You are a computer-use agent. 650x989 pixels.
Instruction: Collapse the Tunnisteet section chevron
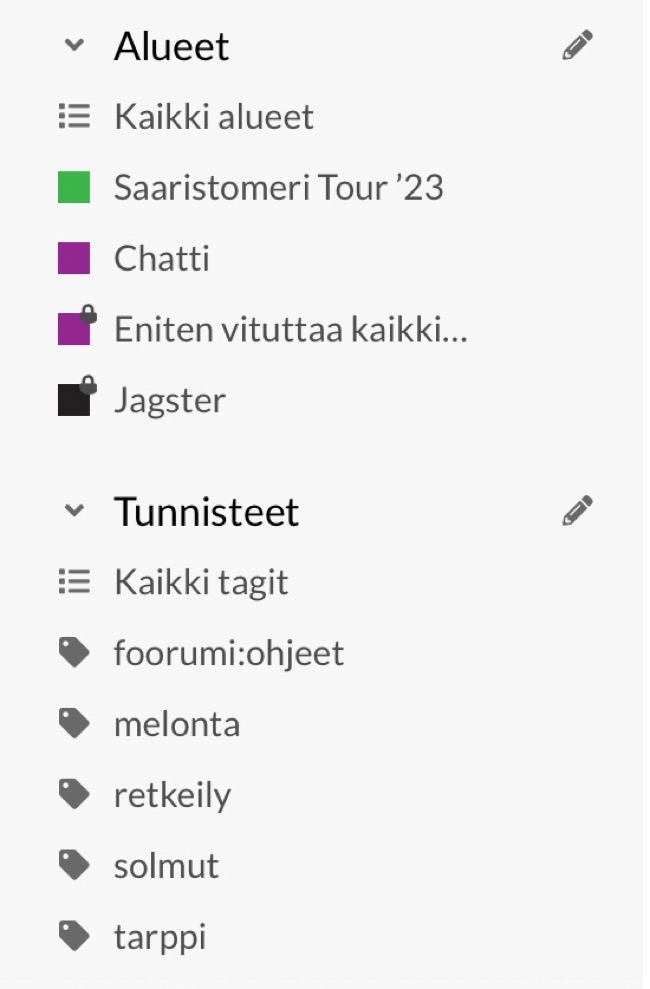tap(74, 511)
